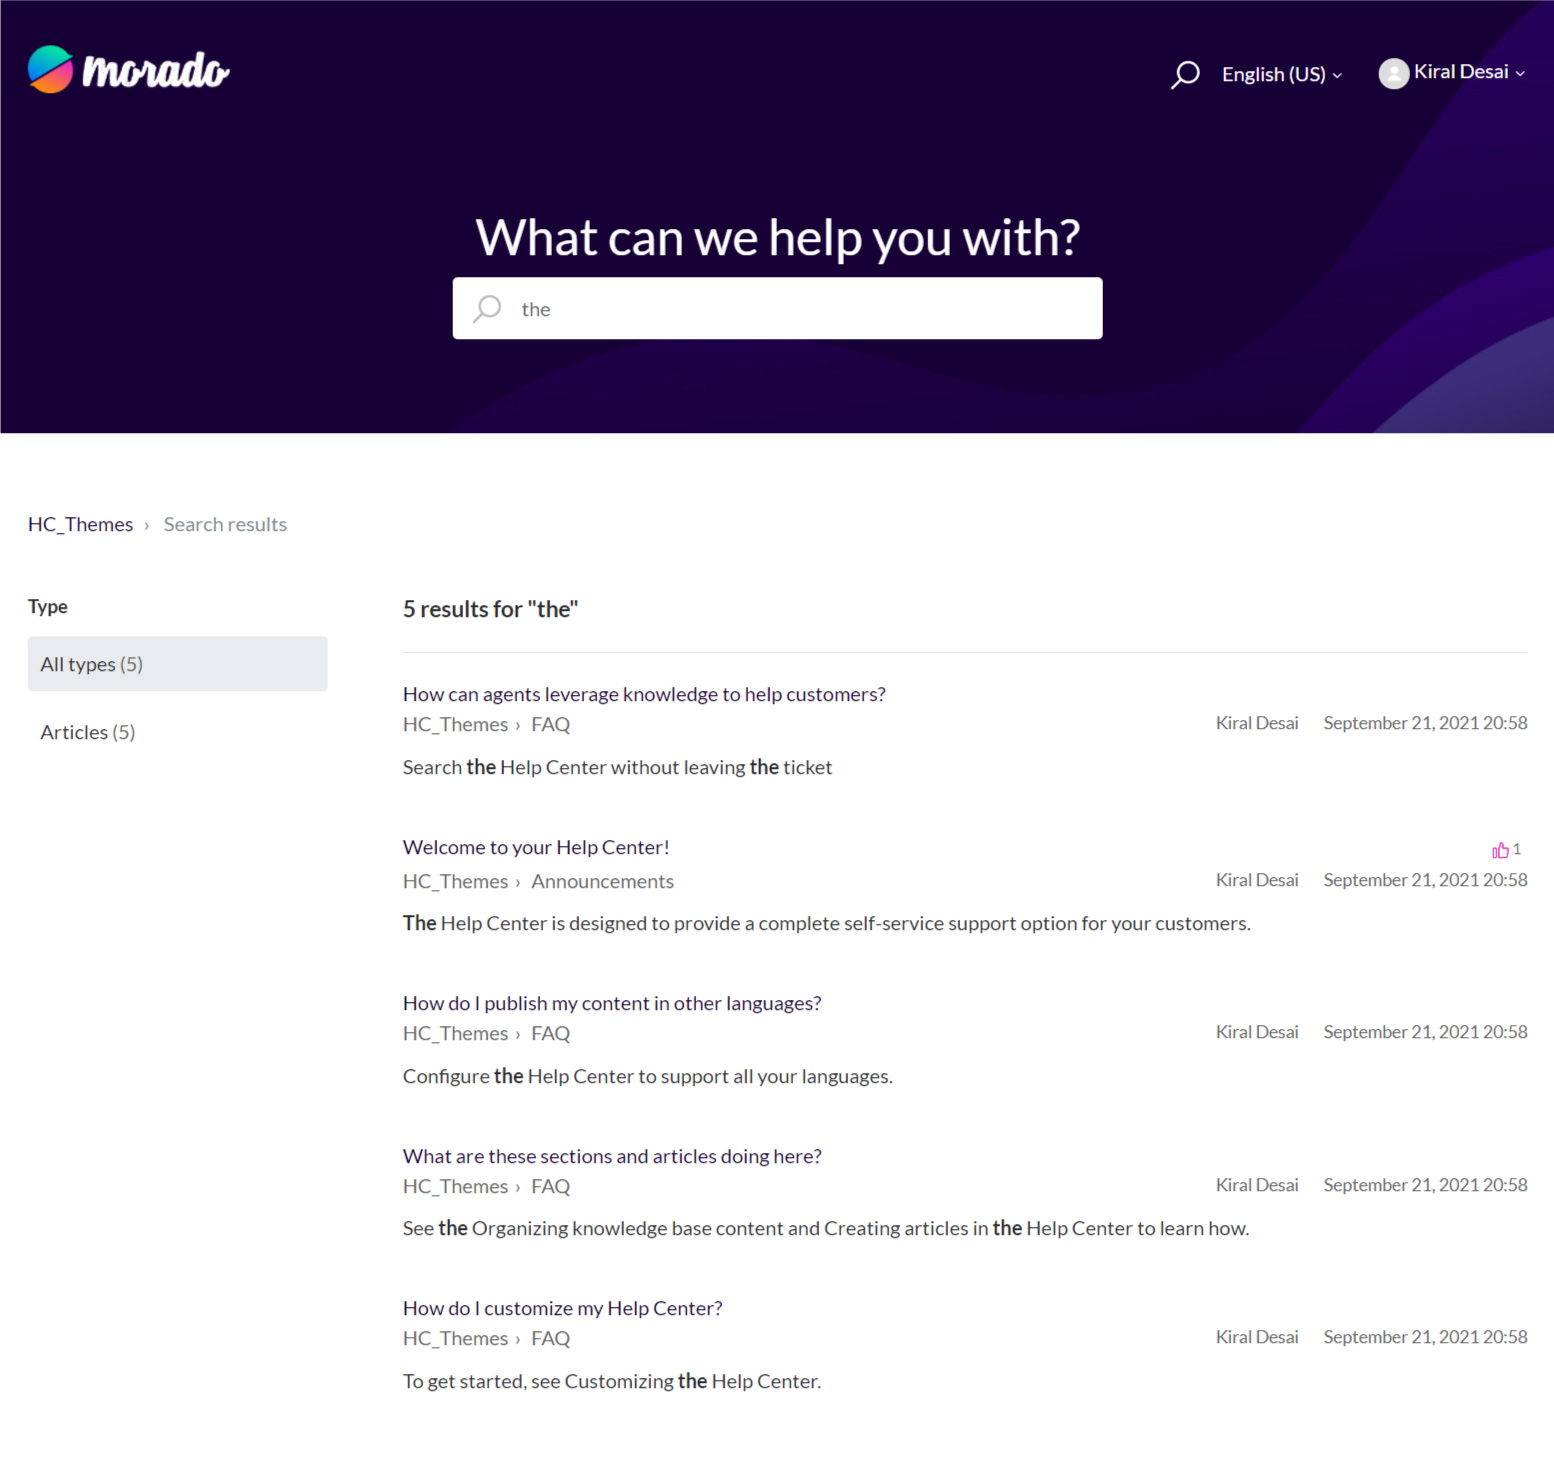The height and width of the screenshot is (1478, 1554).
Task: Open "How do I publish my content" article
Action: [x=612, y=1003]
